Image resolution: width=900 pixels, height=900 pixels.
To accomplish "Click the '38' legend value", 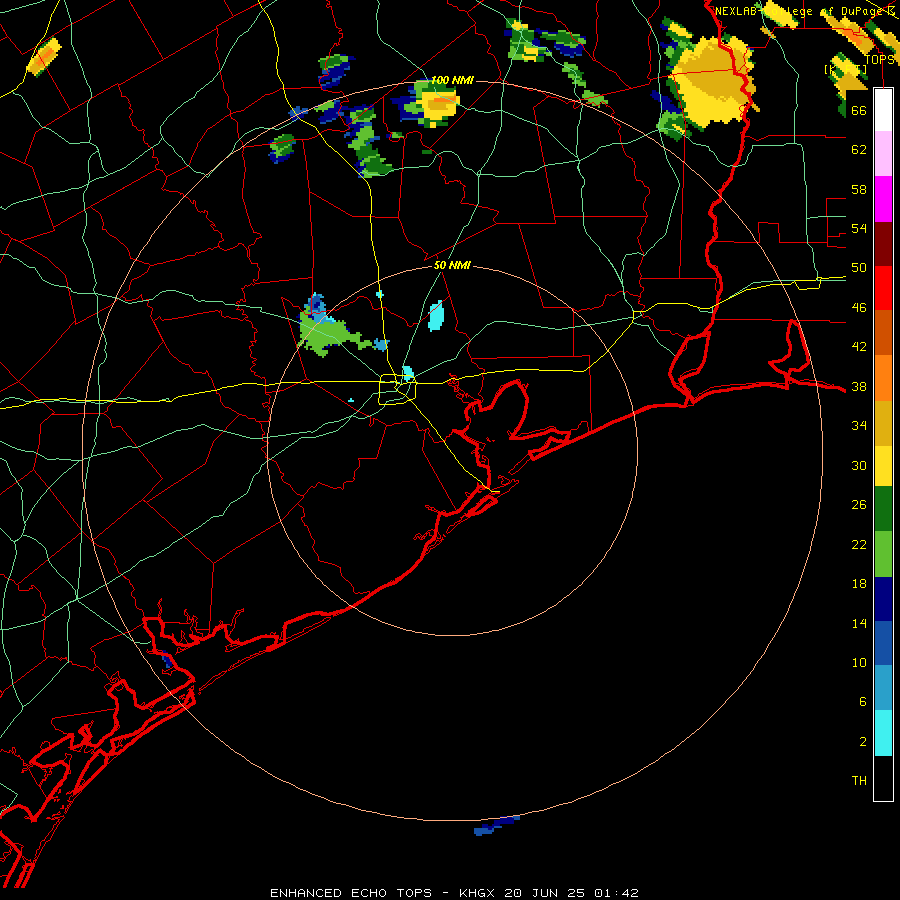I will [x=859, y=386].
